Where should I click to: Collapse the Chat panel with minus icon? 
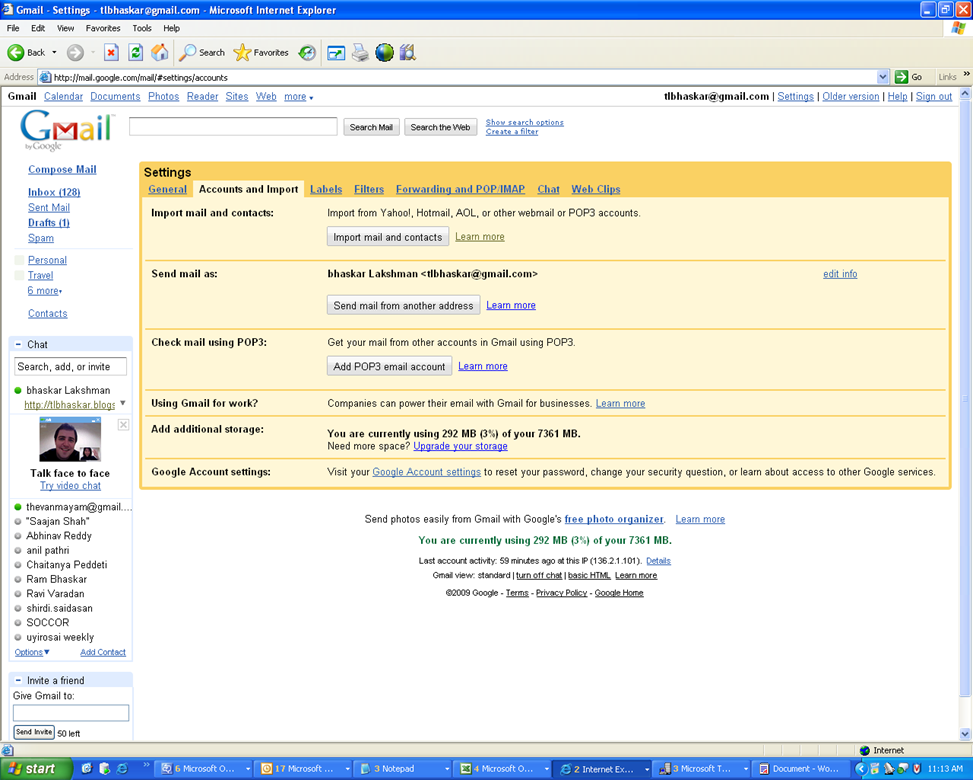18,344
